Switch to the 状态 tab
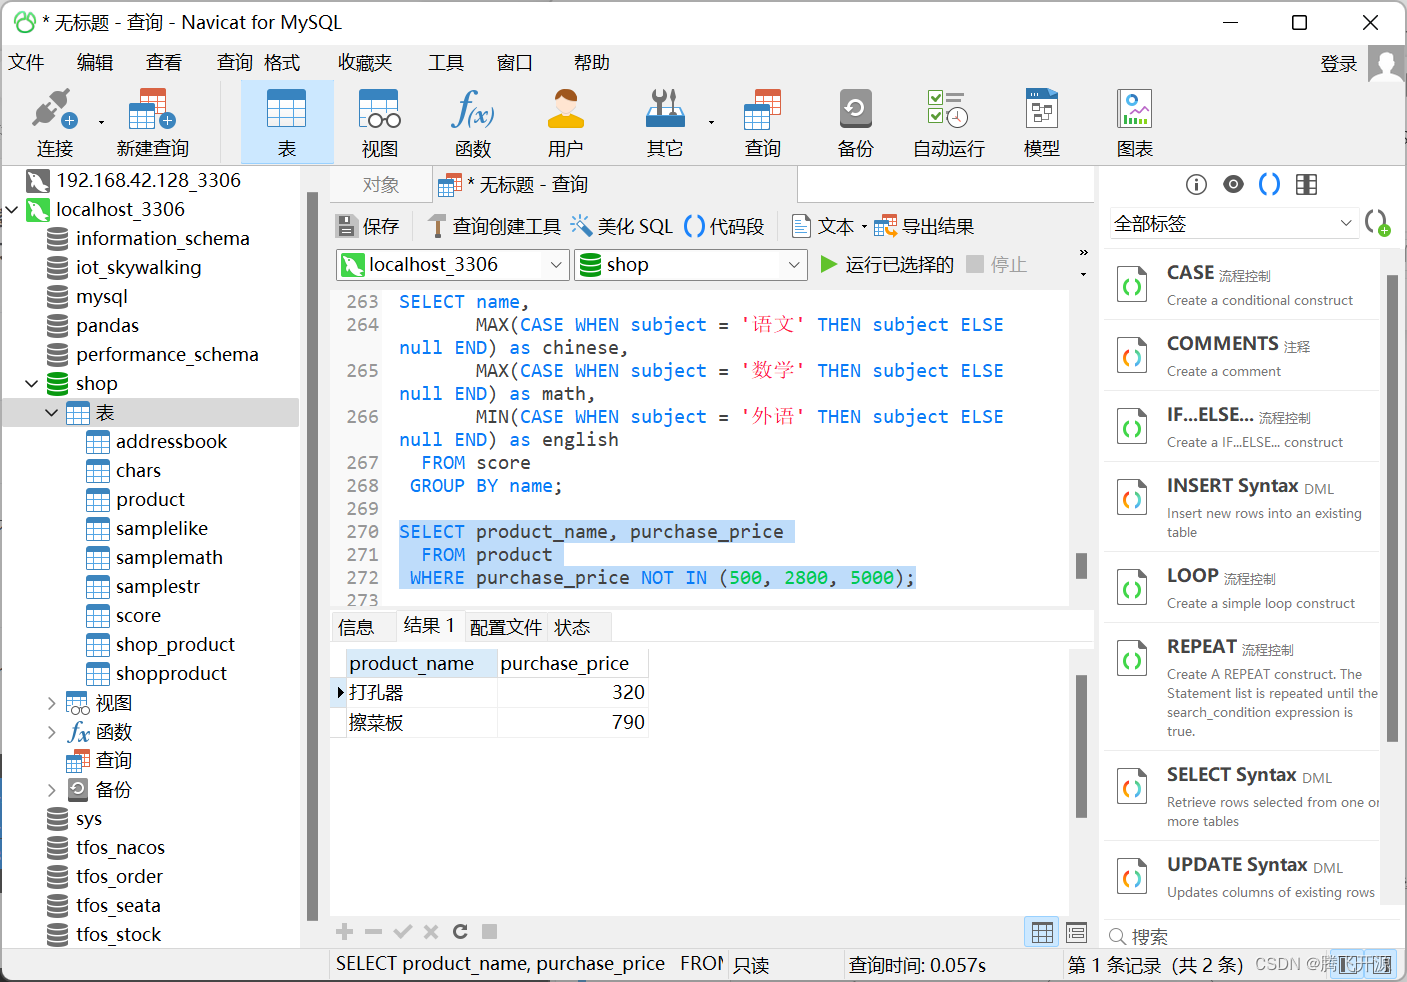The width and height of the screenshot is (1407, 982). pyautogui.click(x=572, y=627)
